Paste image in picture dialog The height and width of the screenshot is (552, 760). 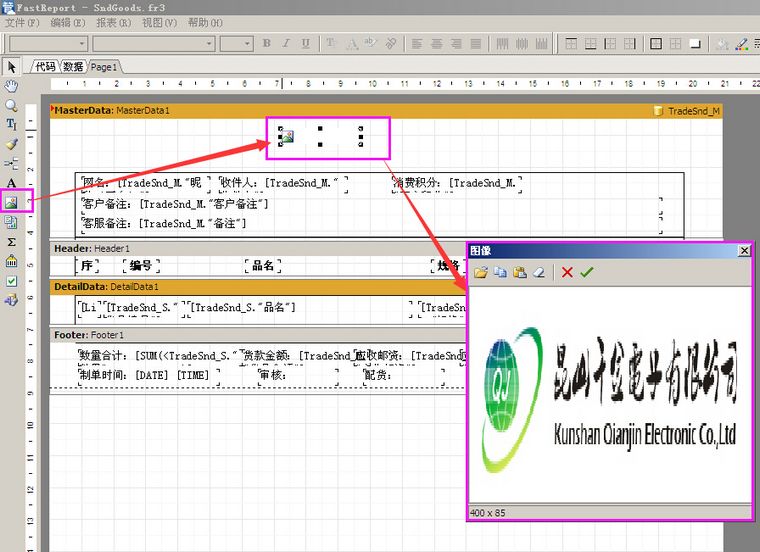(520, 272)
